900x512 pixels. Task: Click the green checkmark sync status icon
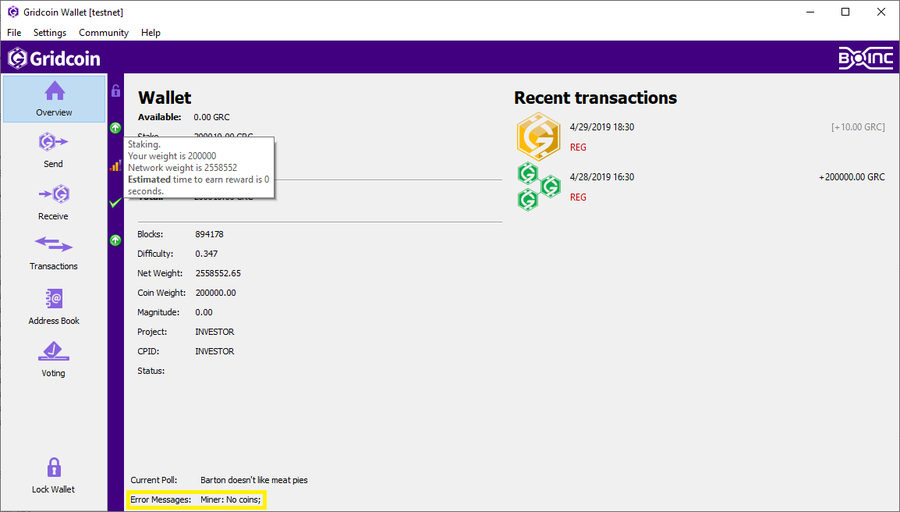click(115, 203)
